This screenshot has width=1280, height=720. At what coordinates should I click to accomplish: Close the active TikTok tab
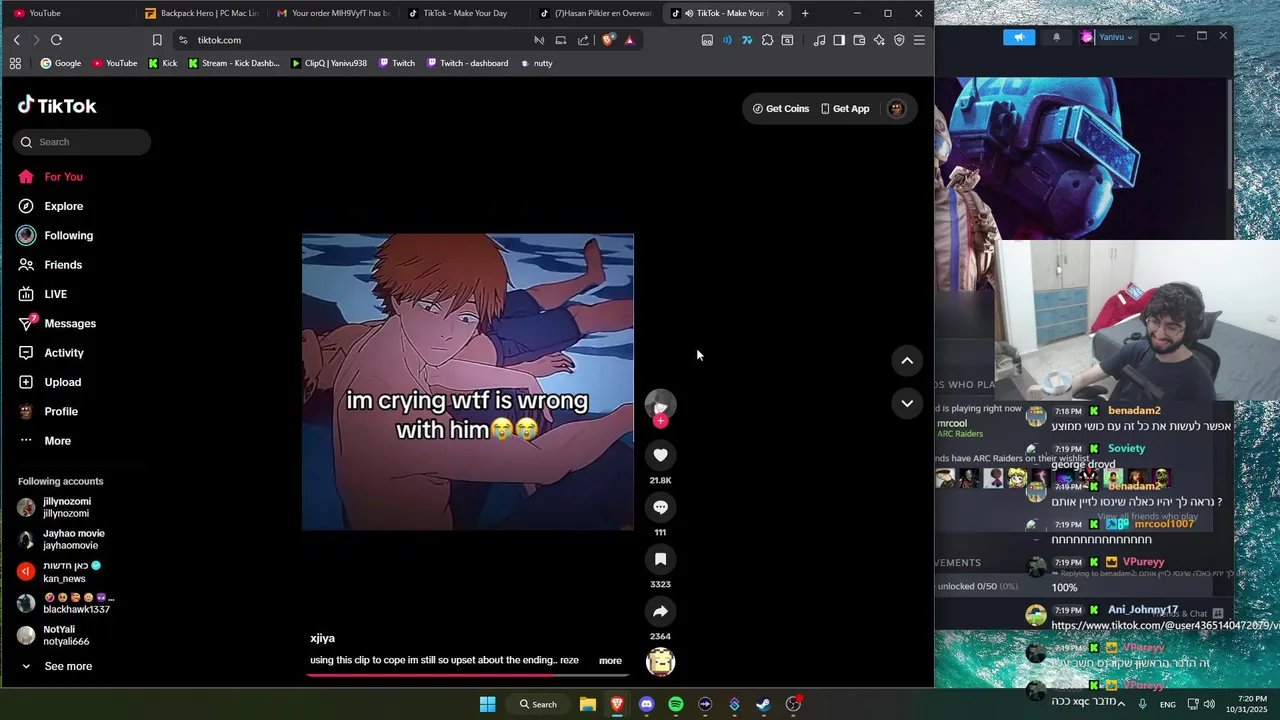pos(780,13)
